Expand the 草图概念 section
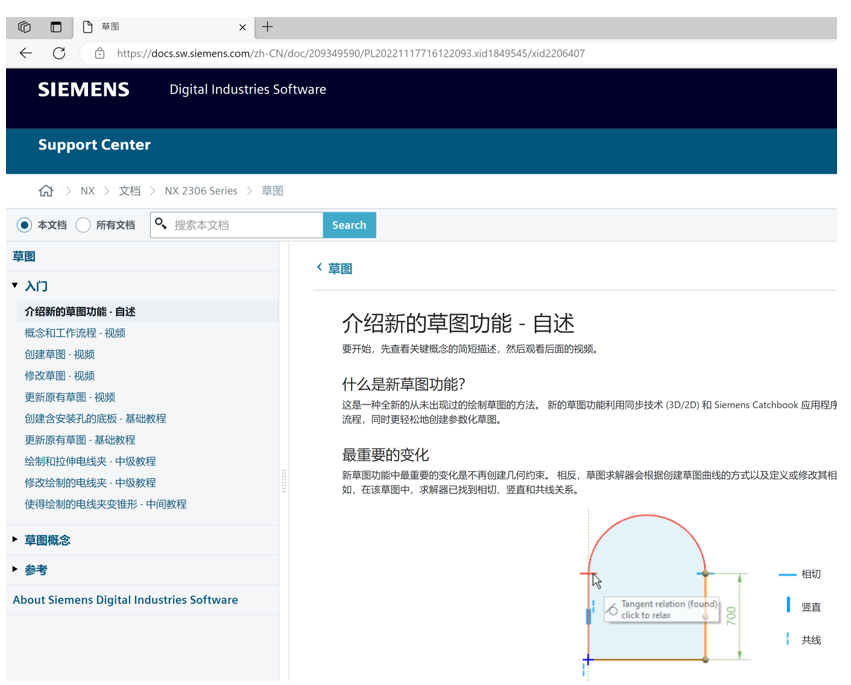 pyautogui.click(x=15, y=540)
